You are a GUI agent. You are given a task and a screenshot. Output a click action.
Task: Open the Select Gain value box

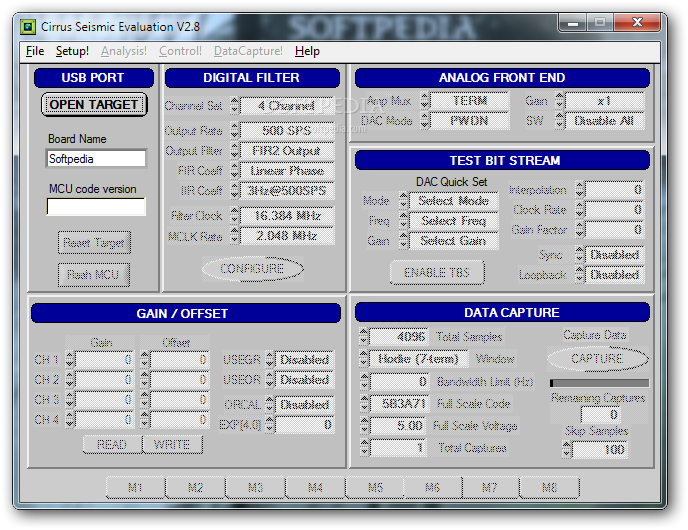pyautogui.click(x=454, y=240)
